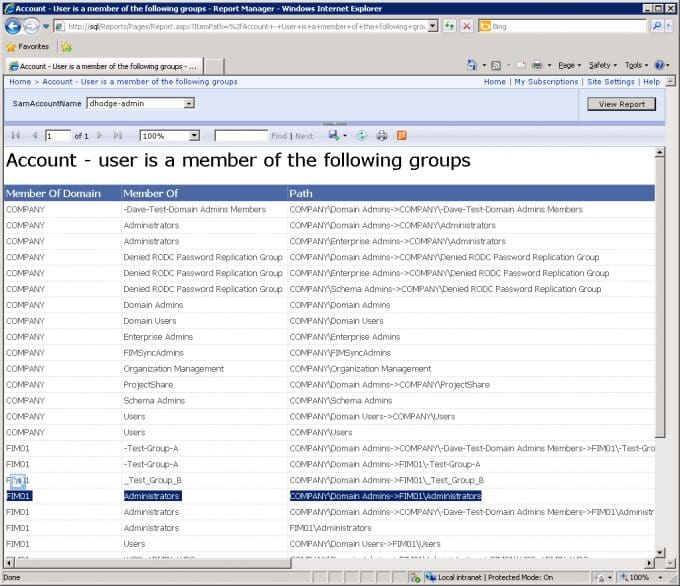Refresh the page using the address bar icon
This screenshot has height=586, width=680.
(450, 26)
